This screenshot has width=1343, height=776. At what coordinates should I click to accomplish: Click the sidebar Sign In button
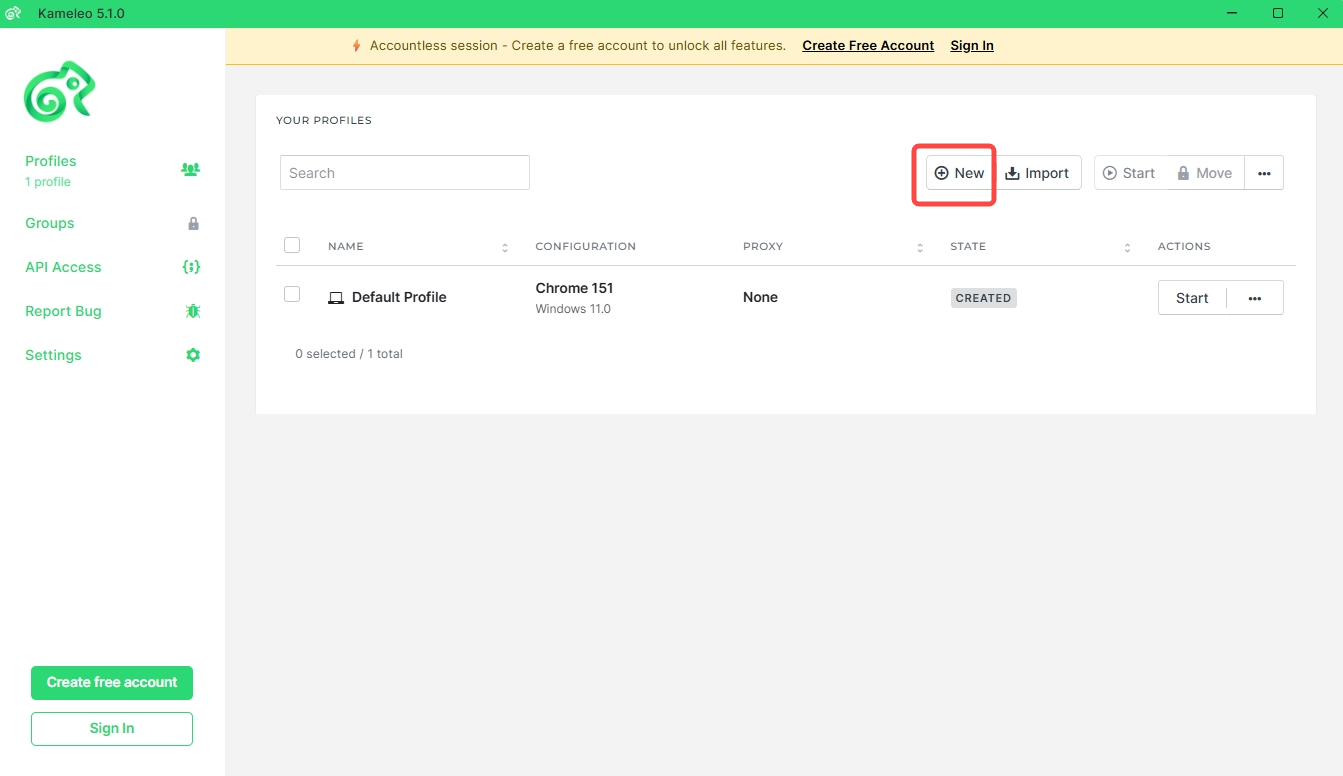[112, 729]
